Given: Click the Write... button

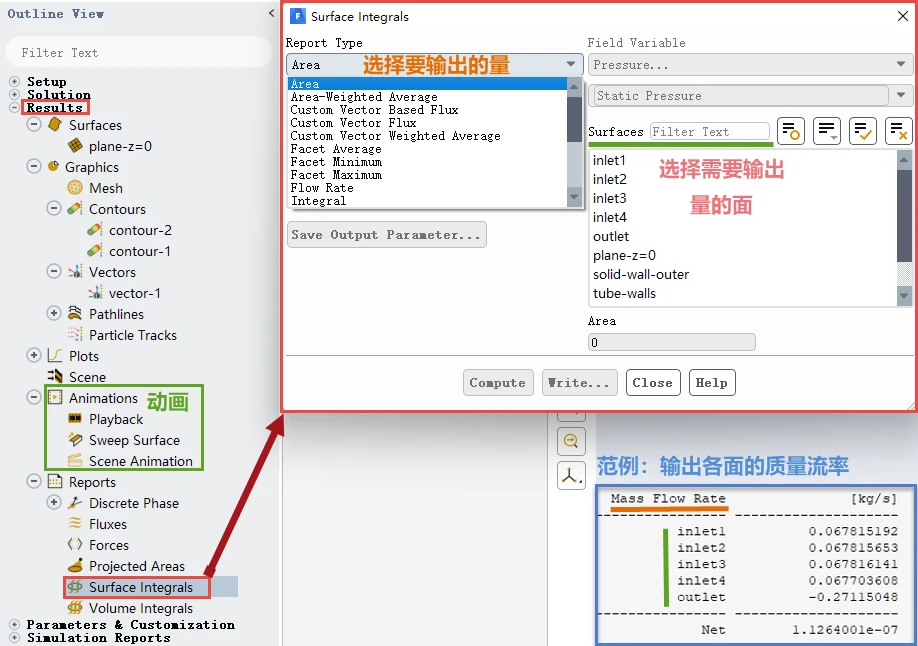Looking at the screenshot, I should coord(579,382).
